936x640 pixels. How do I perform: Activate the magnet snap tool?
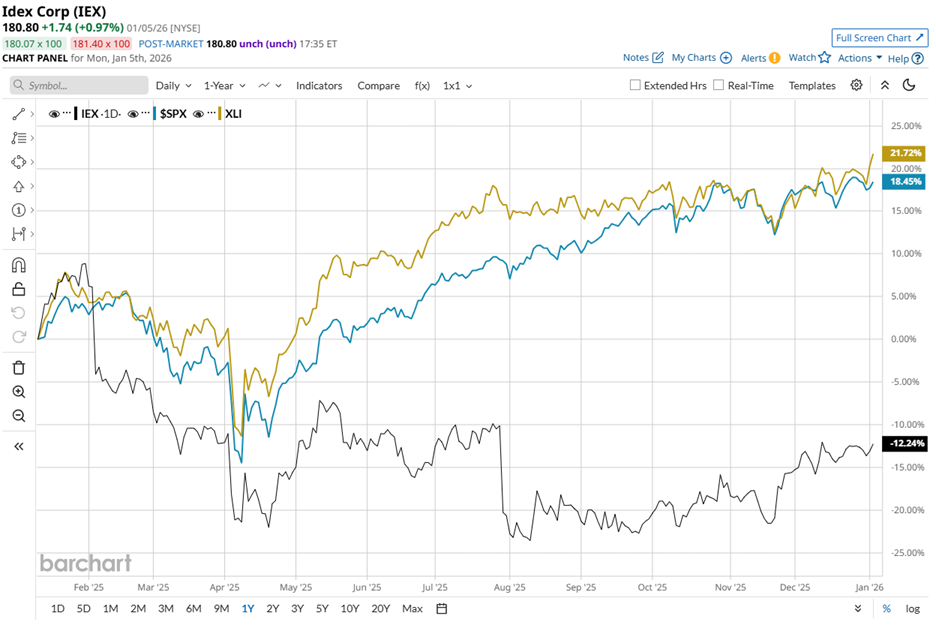pyautogui.click(x=18, y=266)
